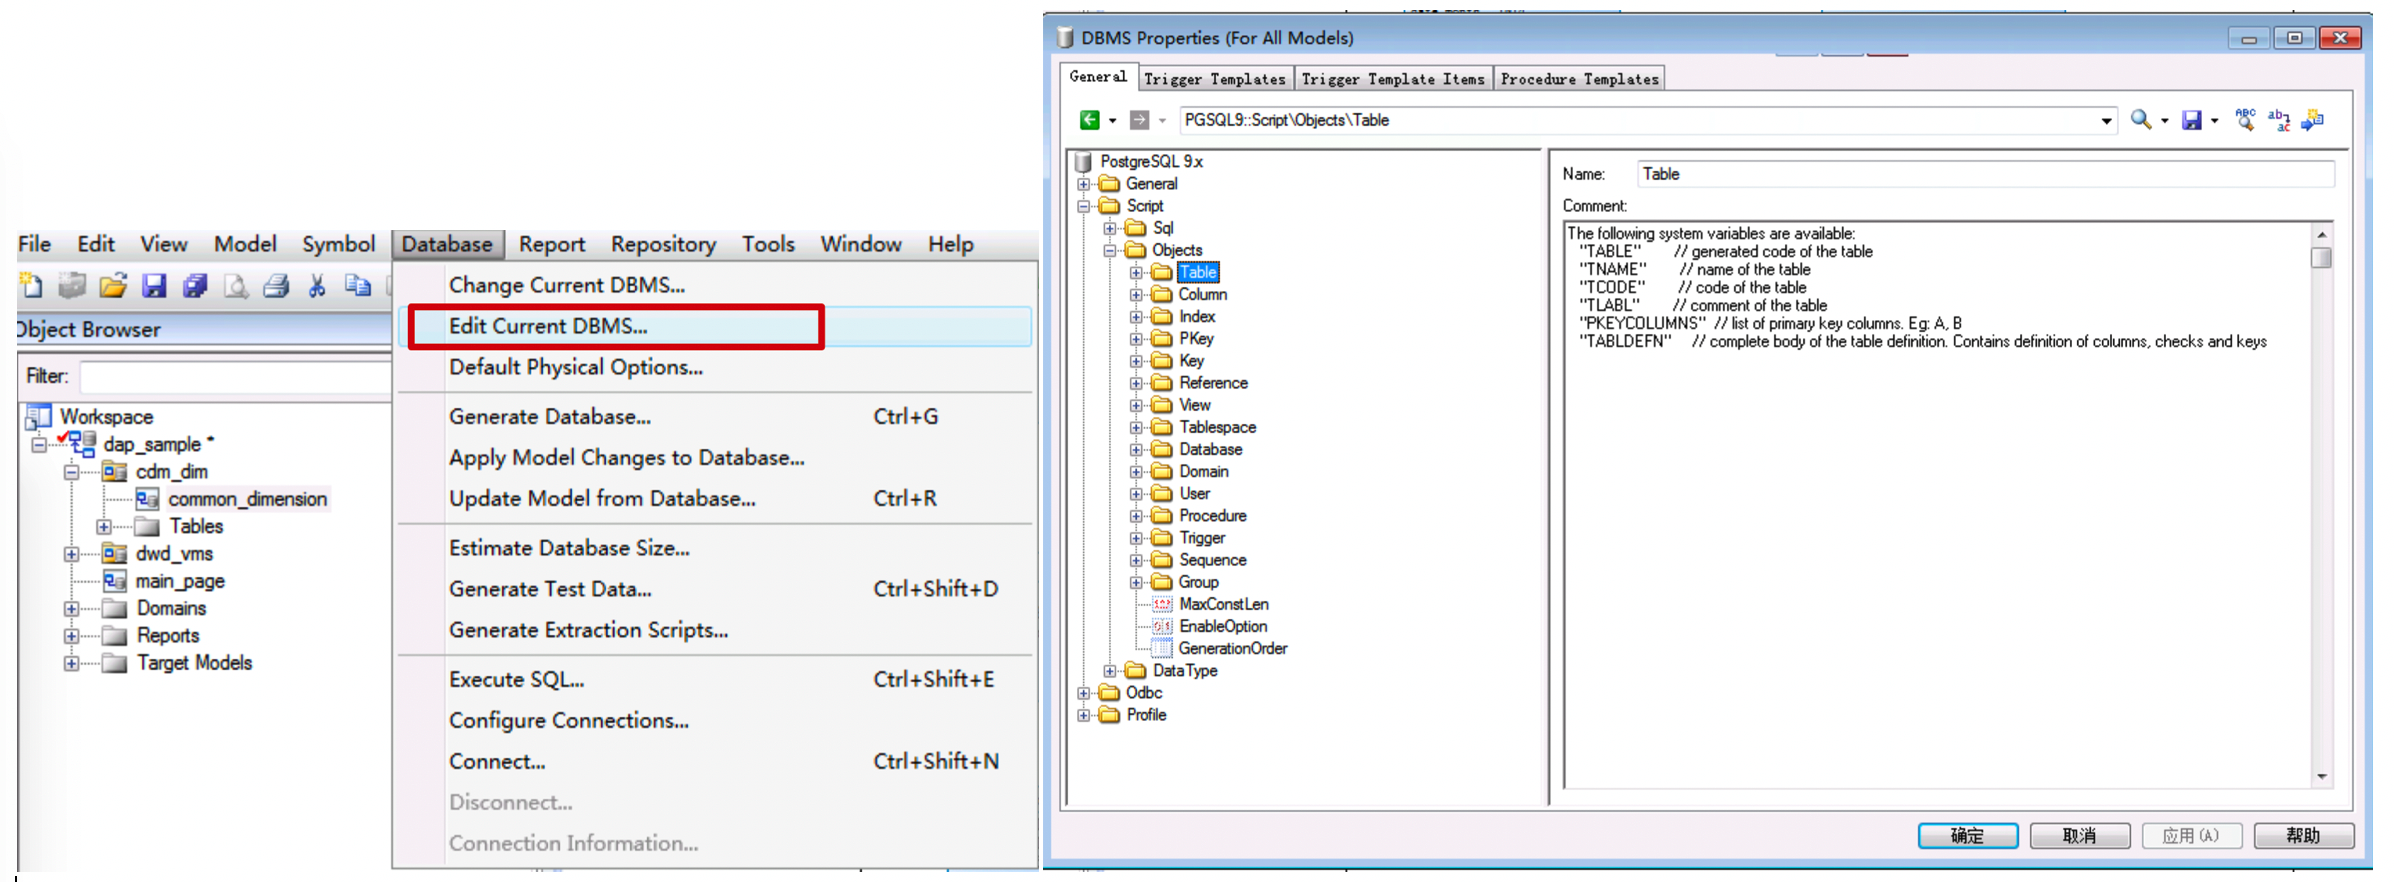Click the EnableOption item icon
This screenshot has width=2394, height=882.
(1162, 626)
